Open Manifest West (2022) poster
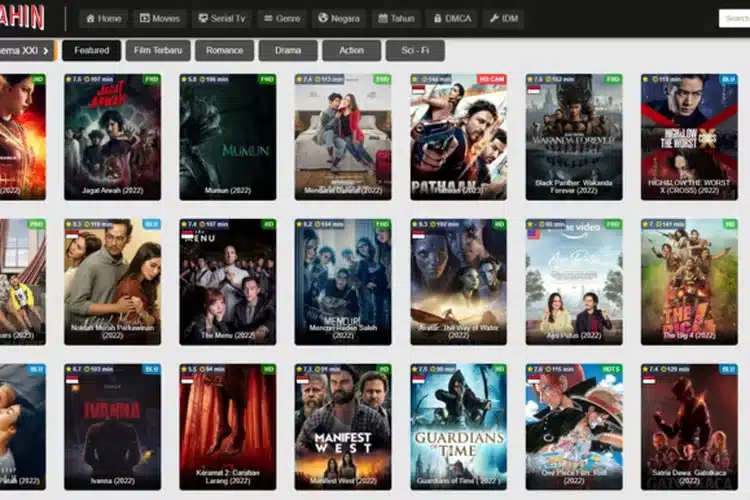 (343, 427)
